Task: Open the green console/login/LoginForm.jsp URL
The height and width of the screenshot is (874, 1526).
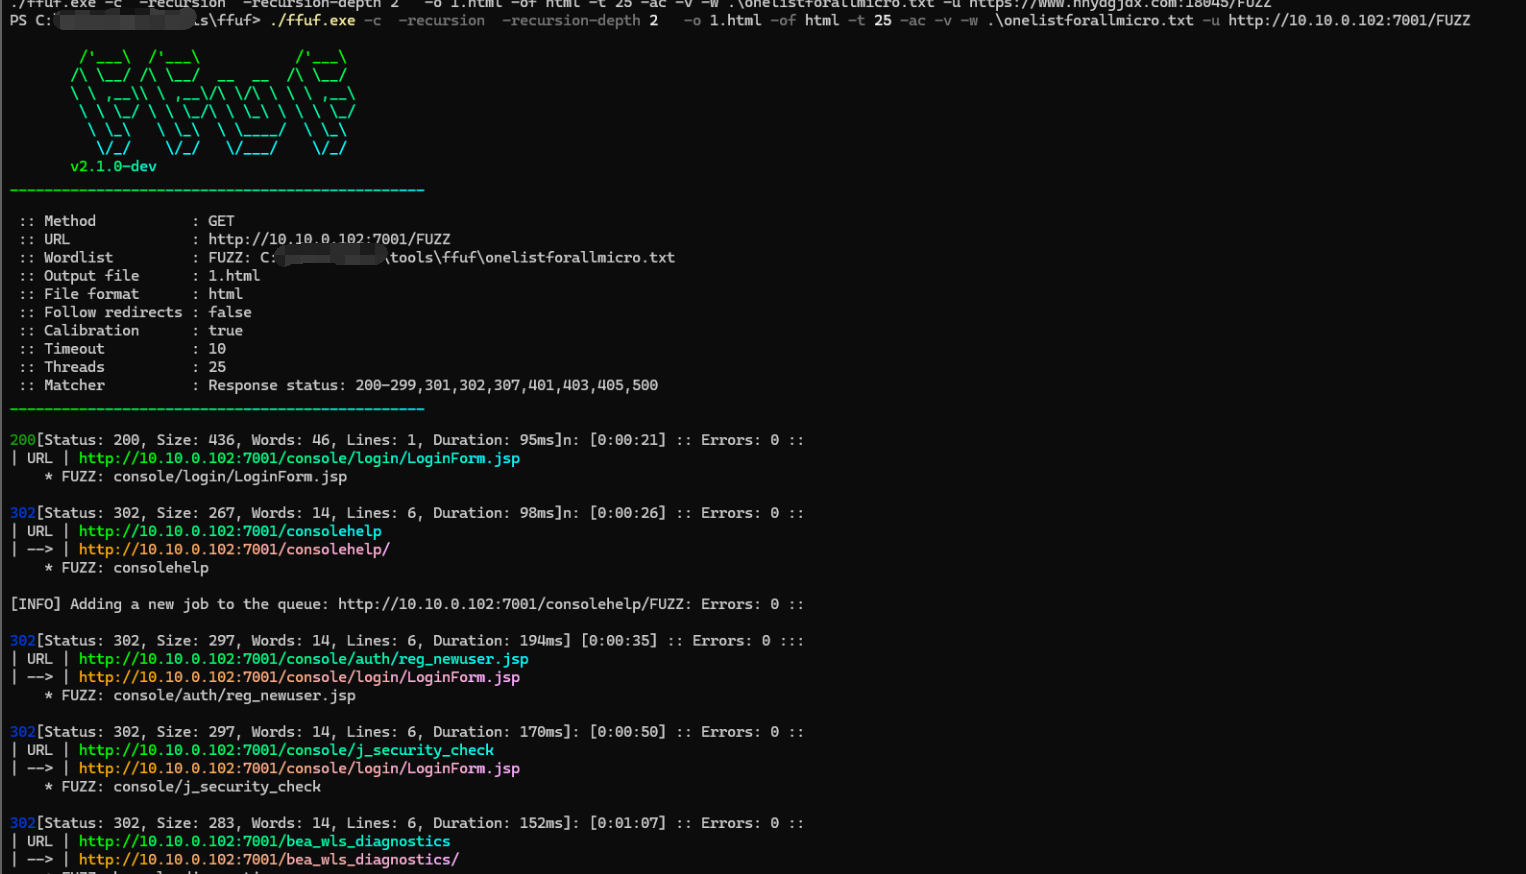Action: tap(299, 459)
